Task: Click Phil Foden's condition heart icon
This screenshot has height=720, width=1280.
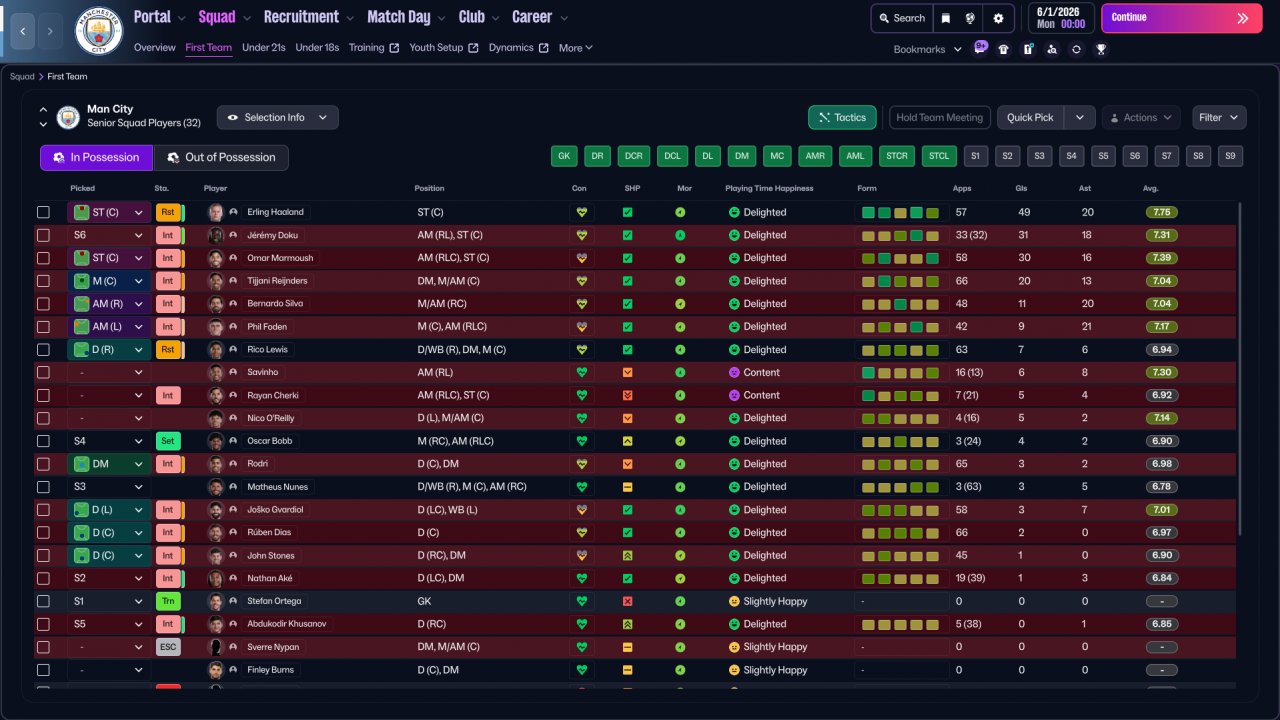Action: click(581, 327)
